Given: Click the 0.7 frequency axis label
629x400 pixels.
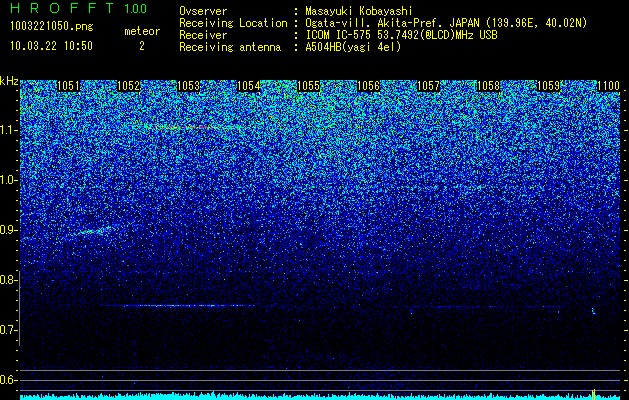Looking at the screenshot, I should point(8,330).
